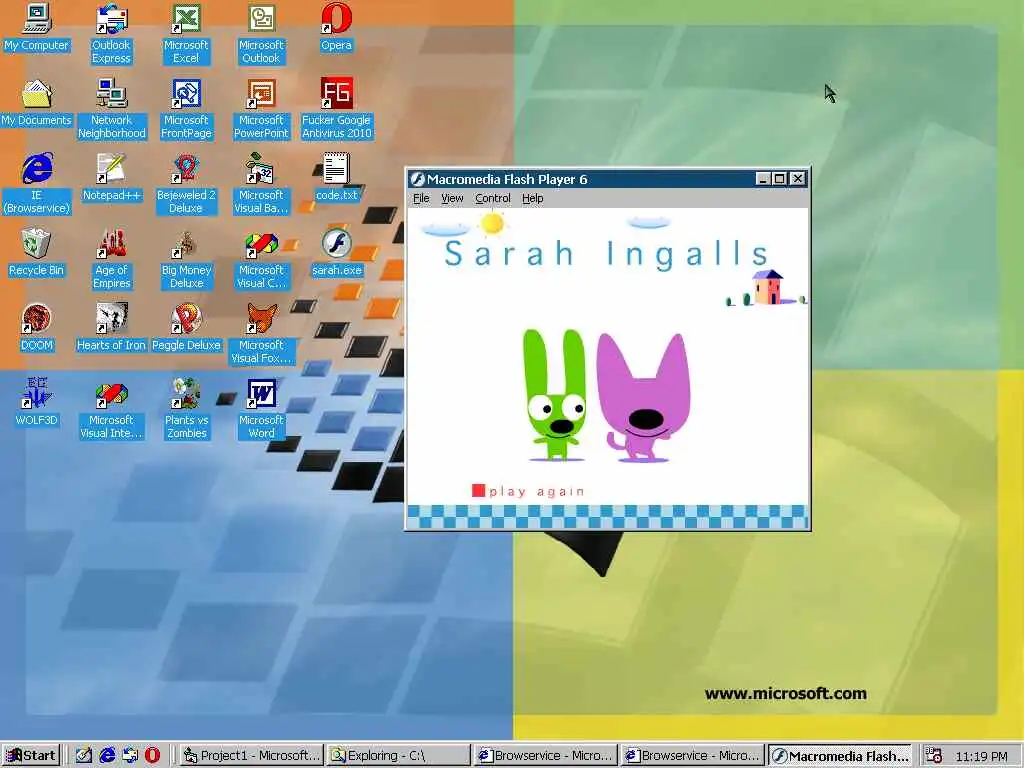Switch to first Browservice taskbar button

point(546,756)
